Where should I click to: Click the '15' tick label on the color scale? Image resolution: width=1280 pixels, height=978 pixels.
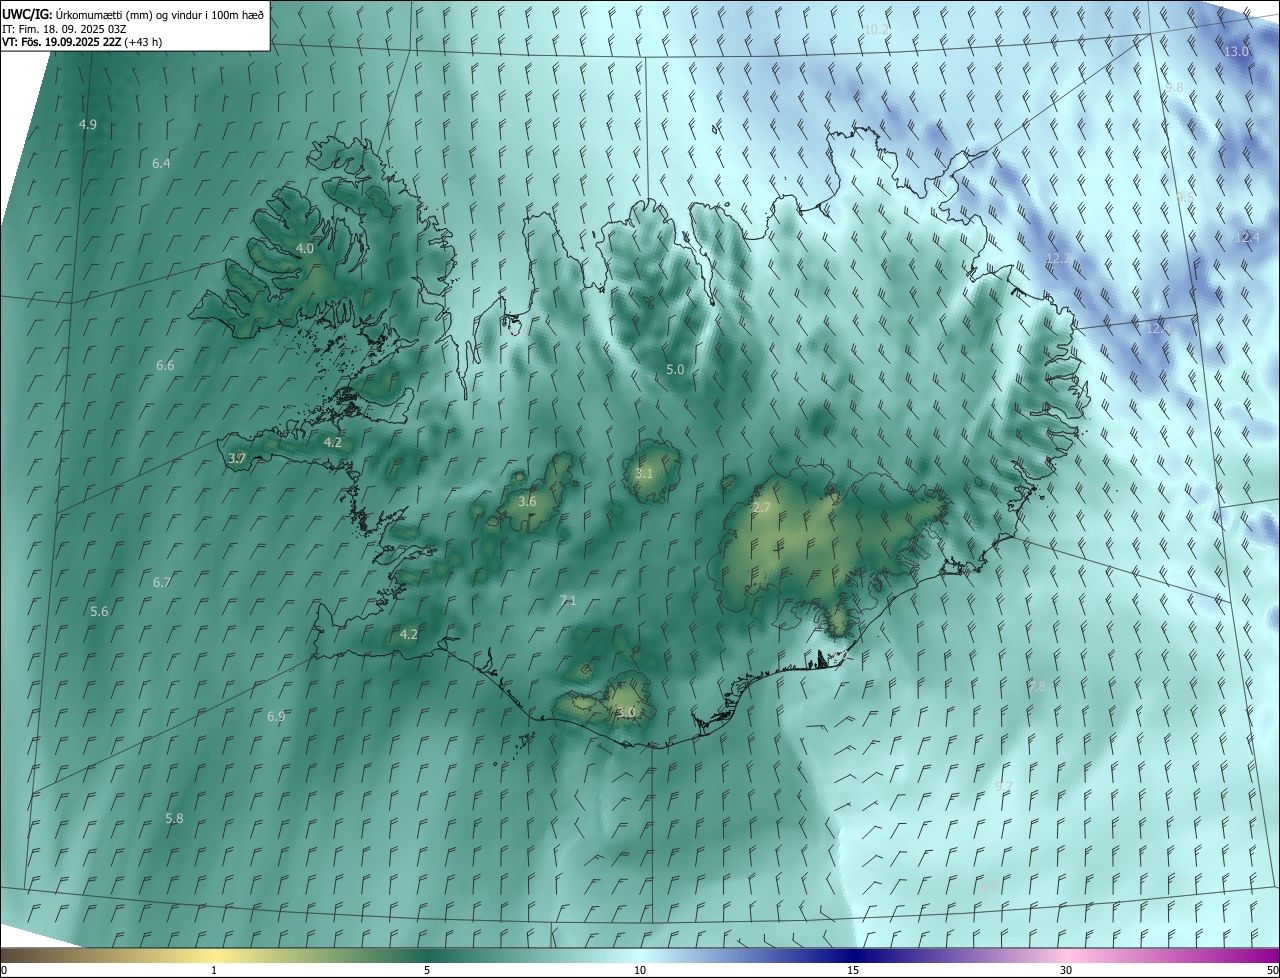853,970
